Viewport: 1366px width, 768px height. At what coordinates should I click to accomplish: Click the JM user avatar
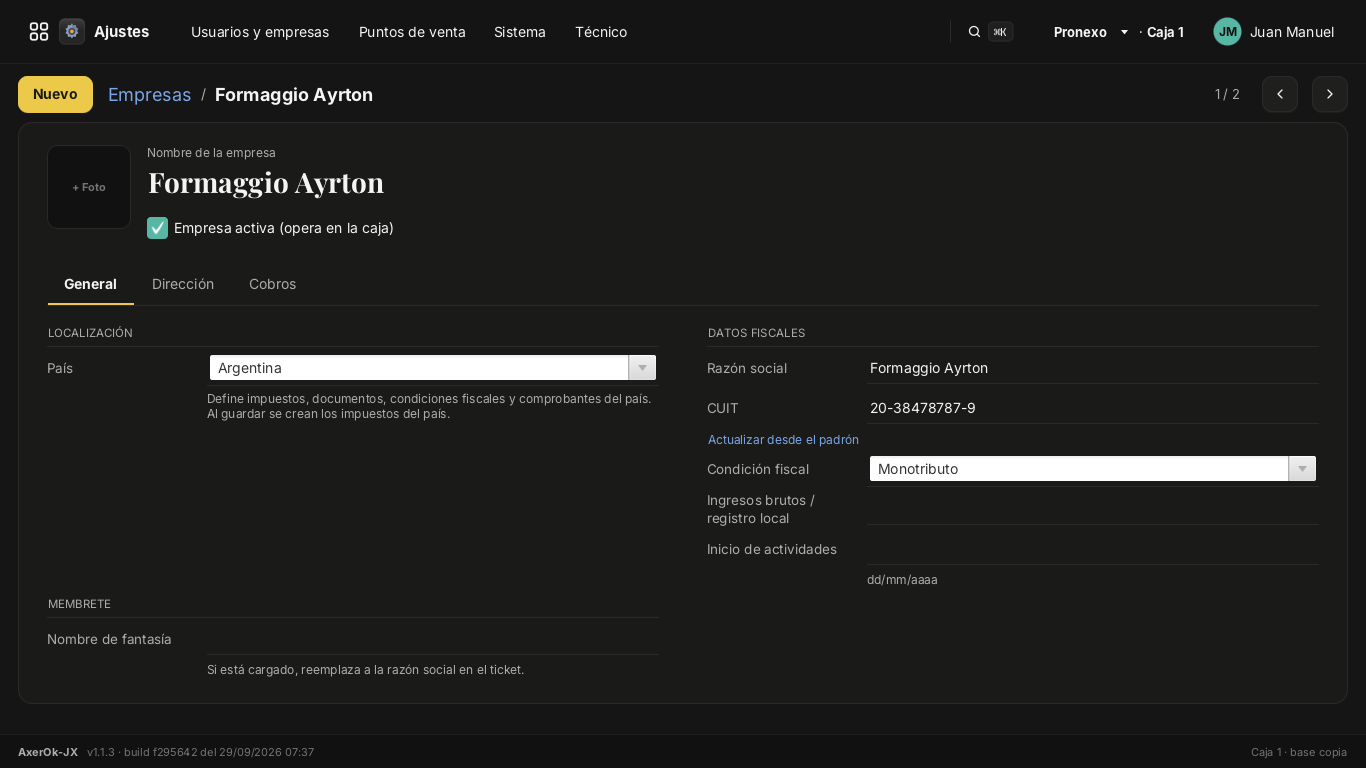1227,32
